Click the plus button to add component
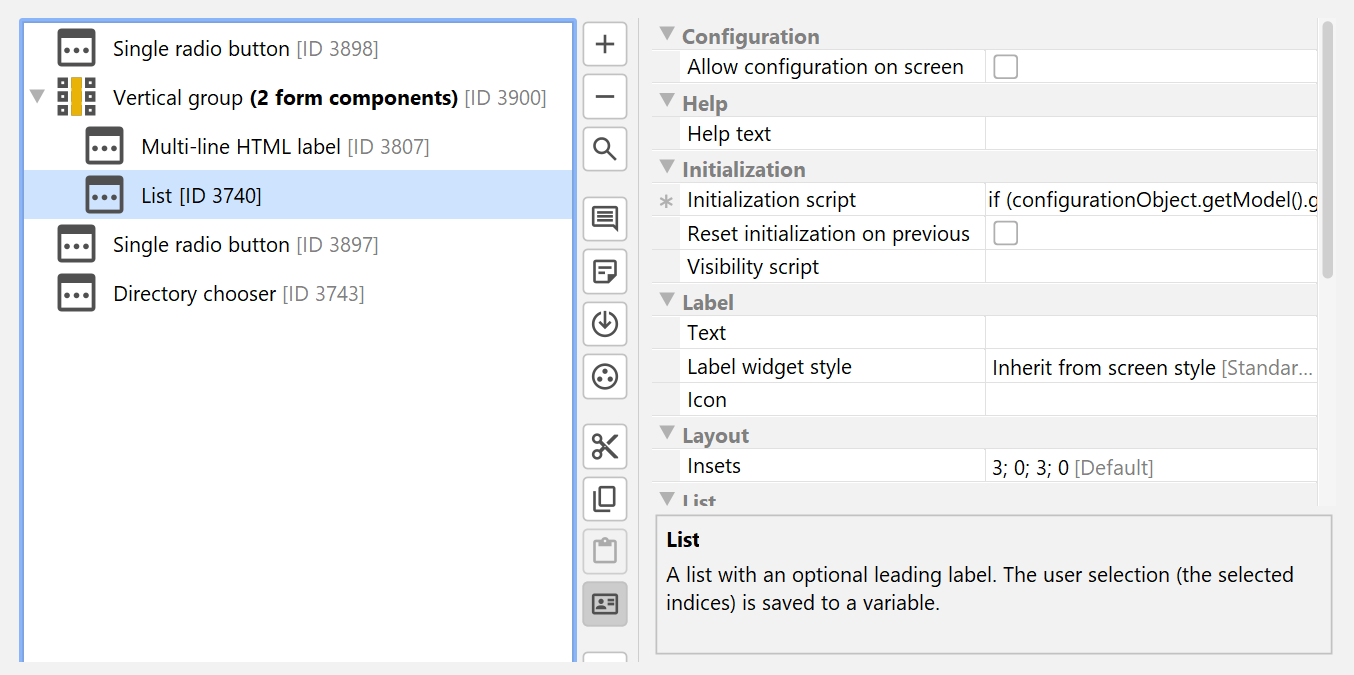 pyautogui.click(x=605, y=45)
